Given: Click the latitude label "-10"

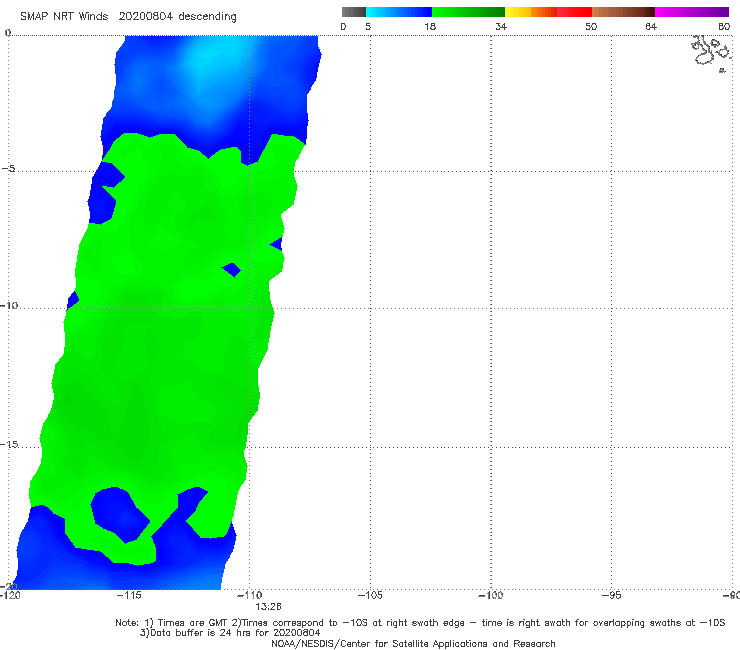Looking at the screenshot, I should click(x=9, y=305).
